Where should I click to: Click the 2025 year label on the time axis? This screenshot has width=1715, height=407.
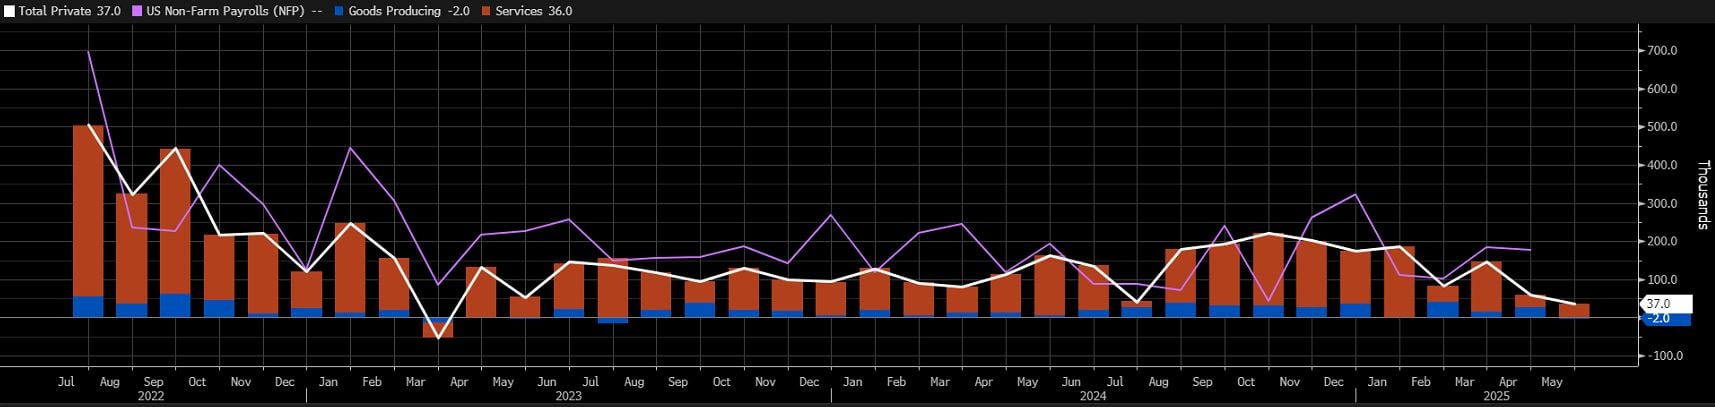[1496, 396]
